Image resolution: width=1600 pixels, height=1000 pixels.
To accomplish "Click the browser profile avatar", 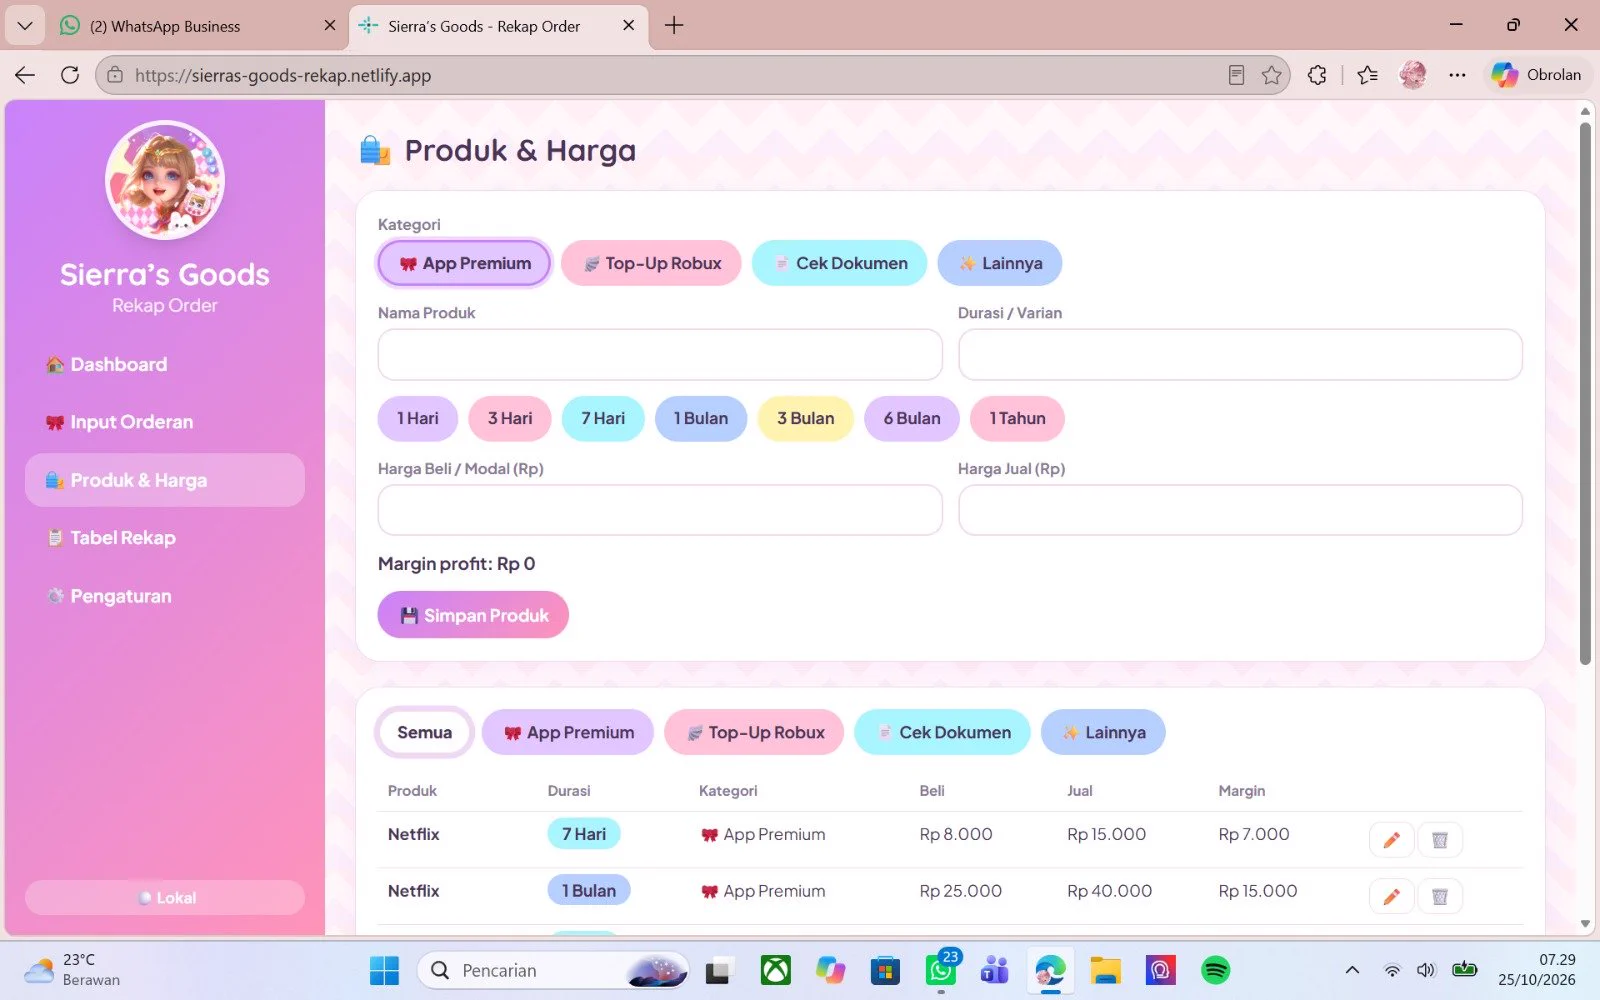I will click(1413, 75).
